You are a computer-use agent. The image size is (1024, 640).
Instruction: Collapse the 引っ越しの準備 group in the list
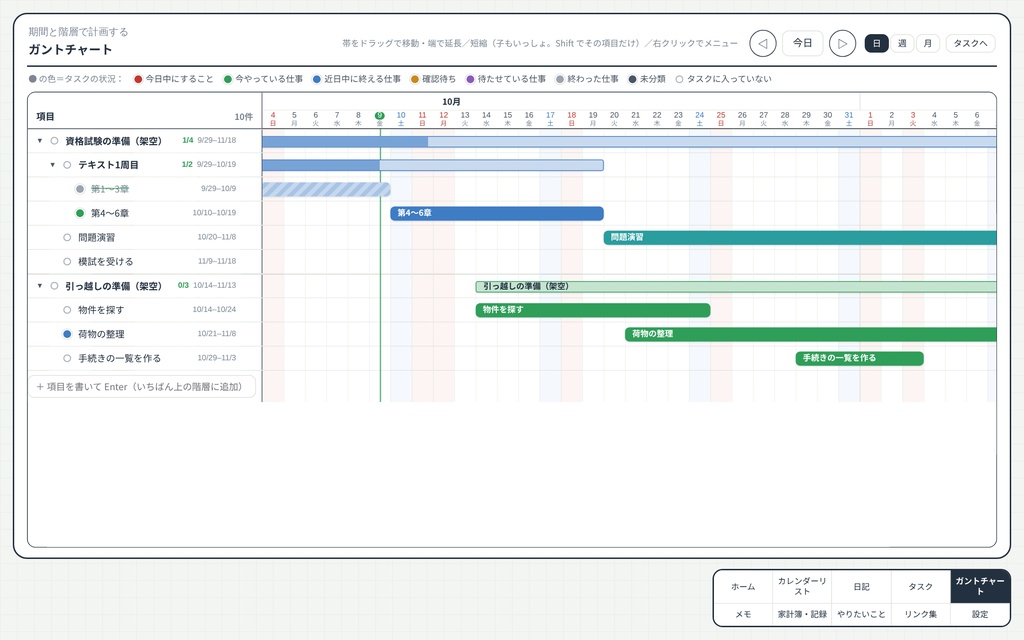(40, 286)
